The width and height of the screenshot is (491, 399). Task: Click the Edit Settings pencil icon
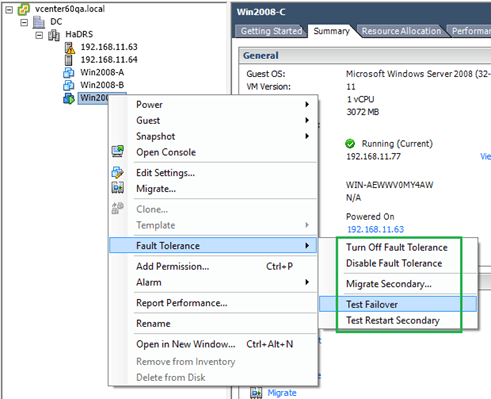117,172
